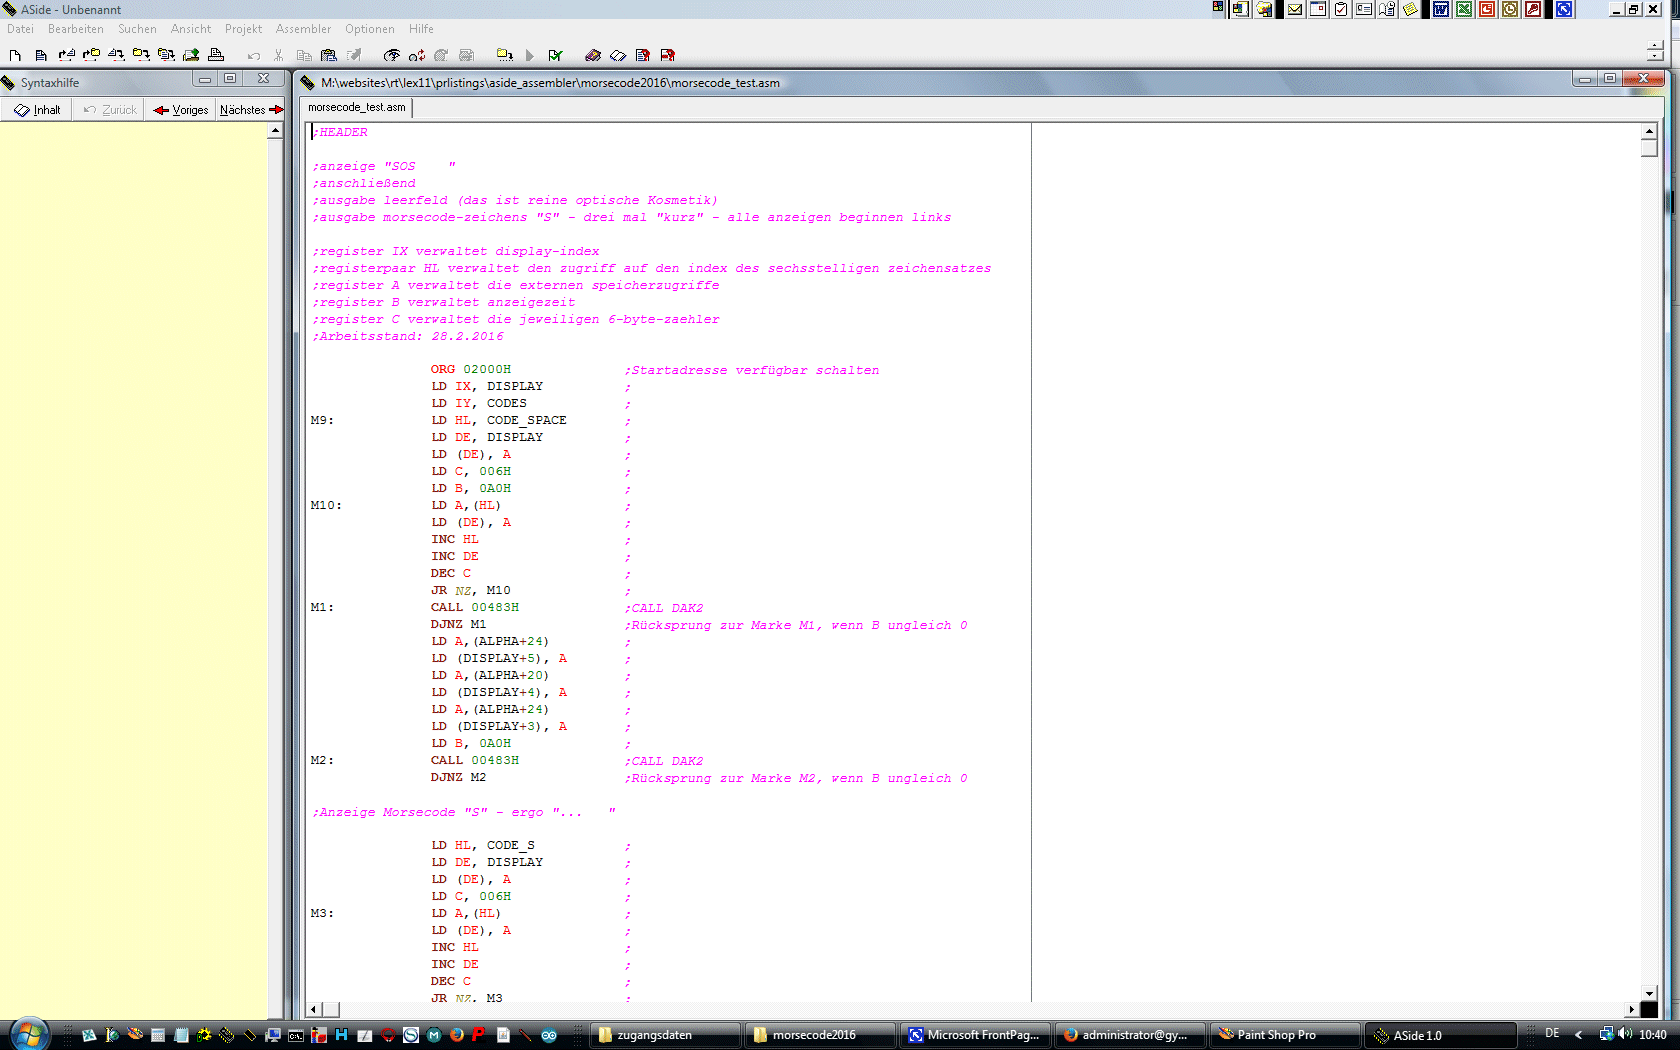The height and width of the screenshot is (1050, 1680).
Task: Click the Cut scissors icon
Action: (x=279, y=55)
